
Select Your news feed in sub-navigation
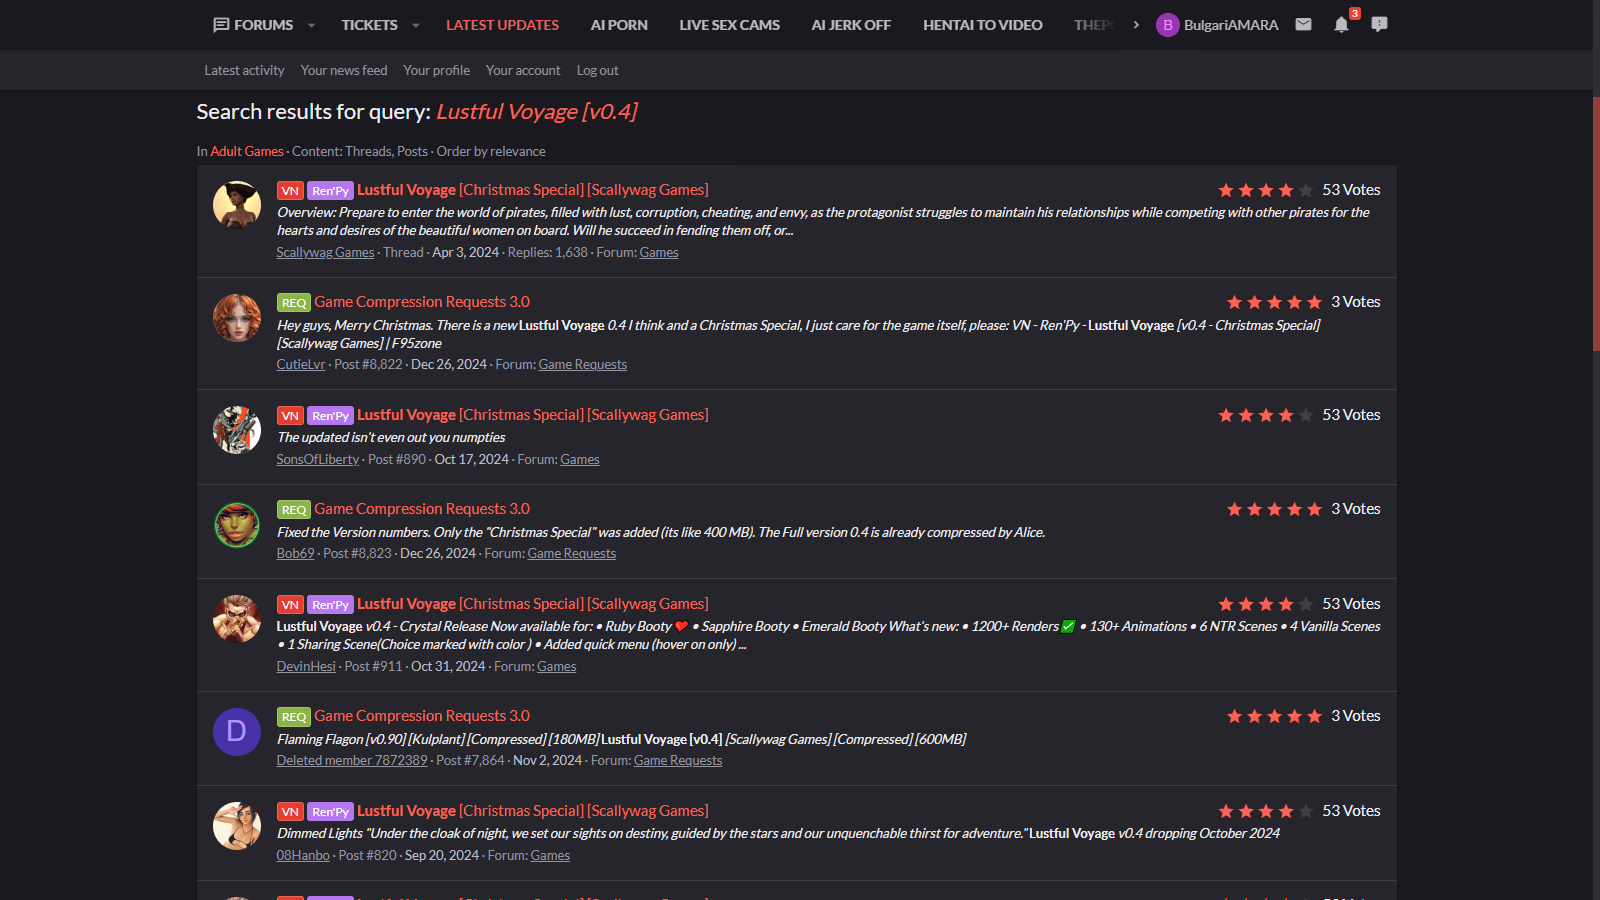pyautogui.click(x=343, y=71)
